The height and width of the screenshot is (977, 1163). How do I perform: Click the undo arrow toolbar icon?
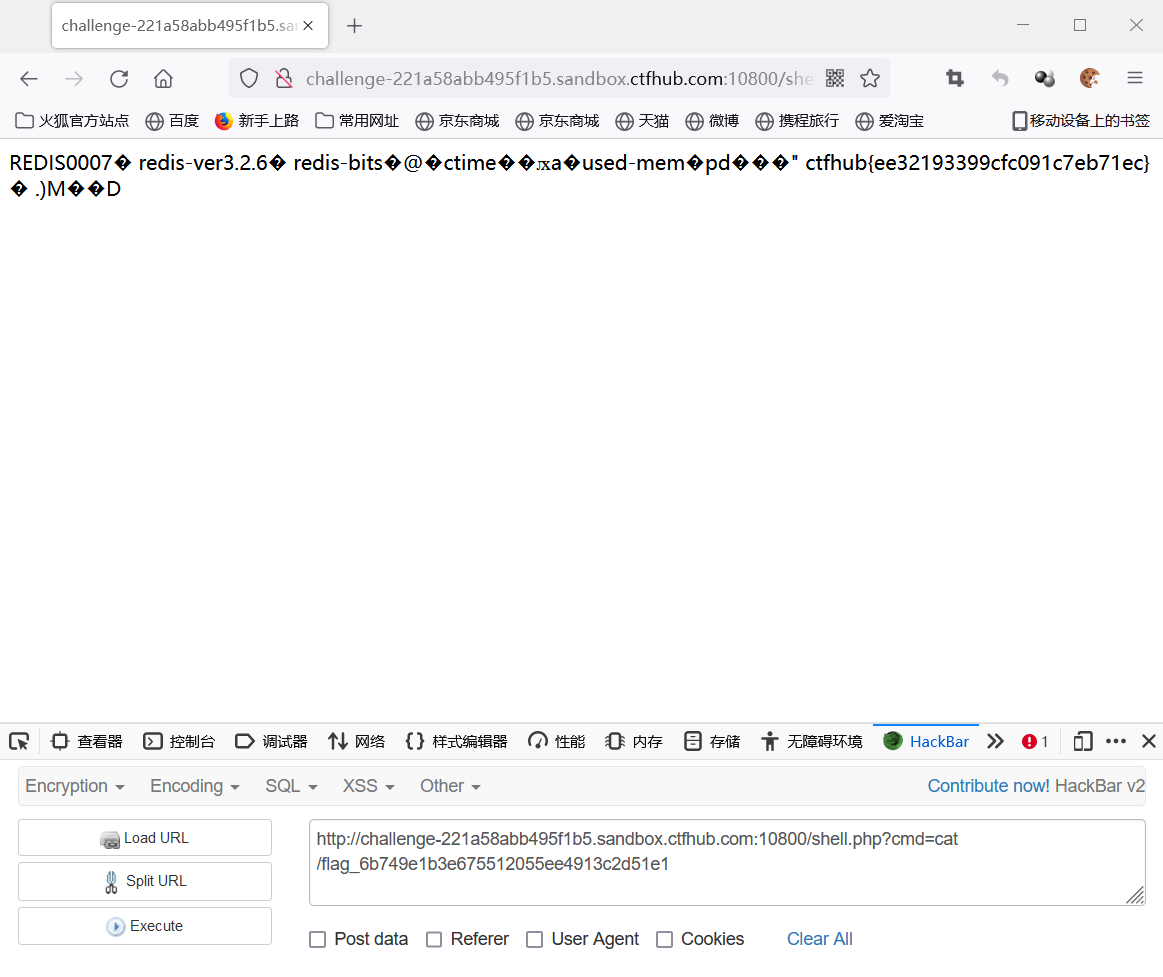(x=1000, y=78)
